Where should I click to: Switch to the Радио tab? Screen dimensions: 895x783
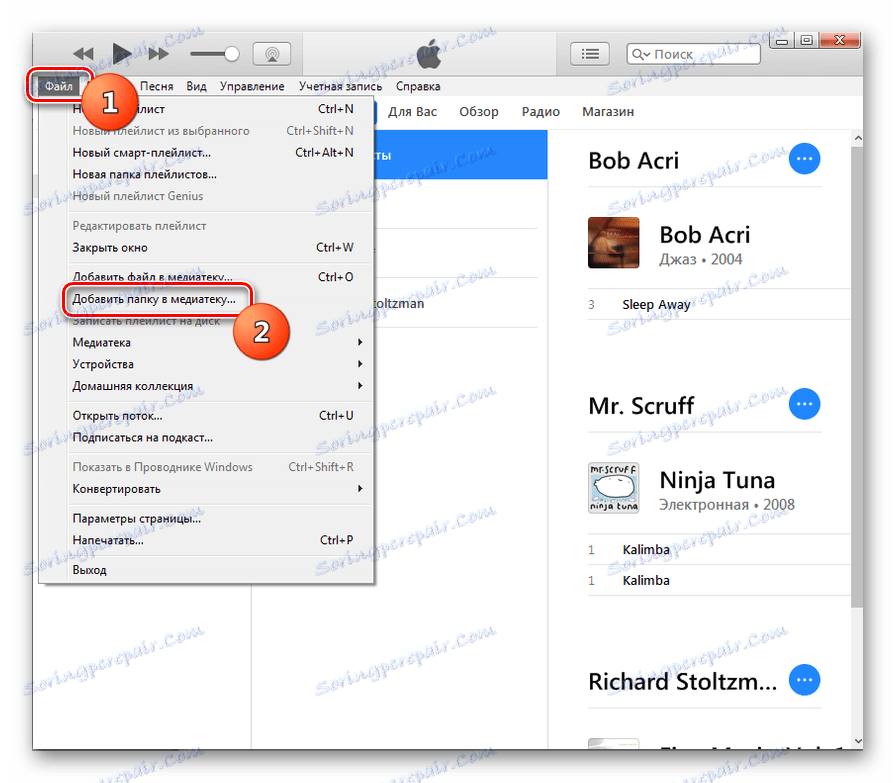[541, 112]
